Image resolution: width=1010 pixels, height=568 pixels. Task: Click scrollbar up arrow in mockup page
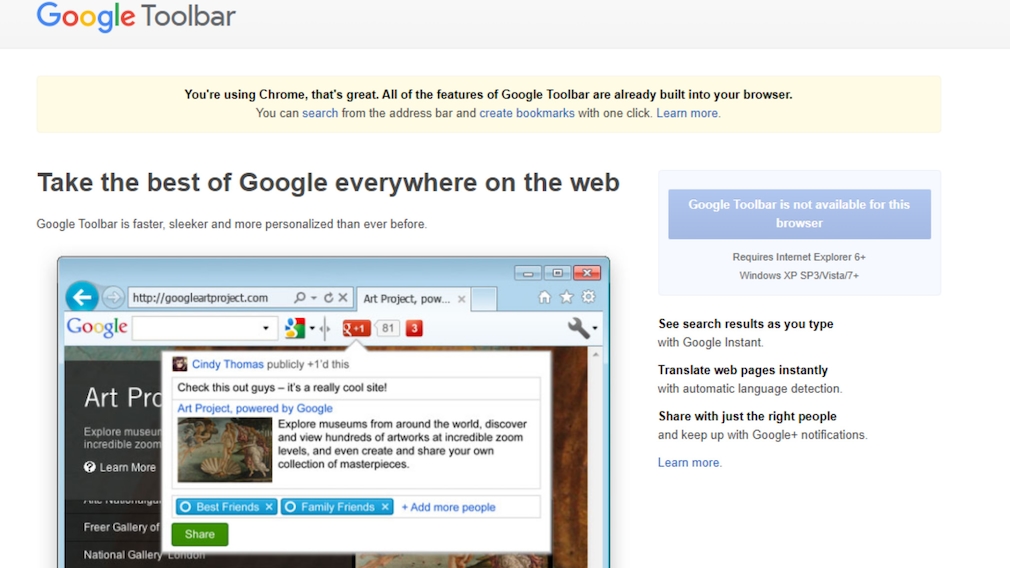[596, 354]
